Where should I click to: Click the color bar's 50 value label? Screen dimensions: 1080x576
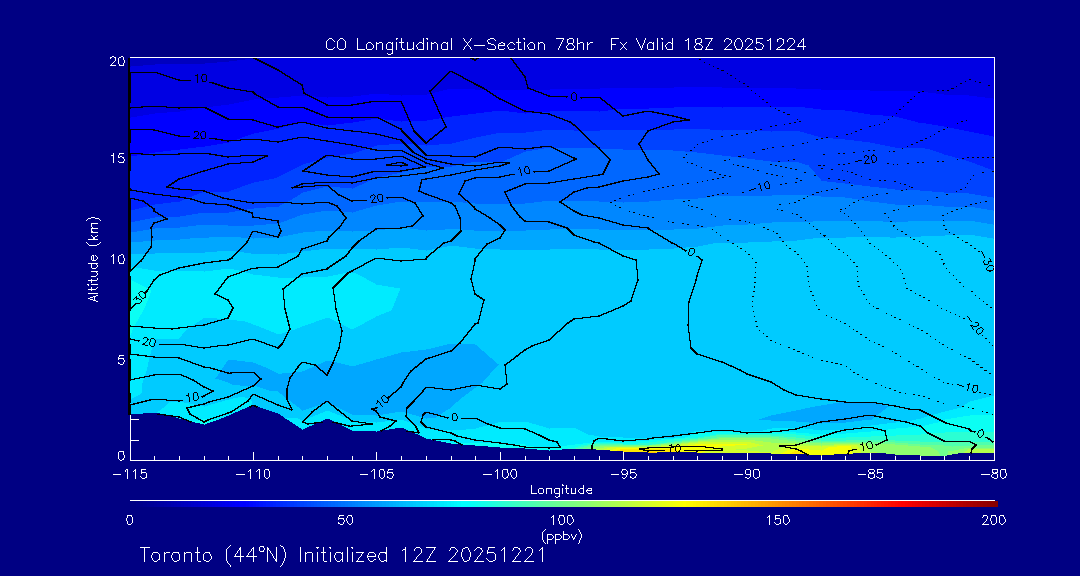pos(345,520)
